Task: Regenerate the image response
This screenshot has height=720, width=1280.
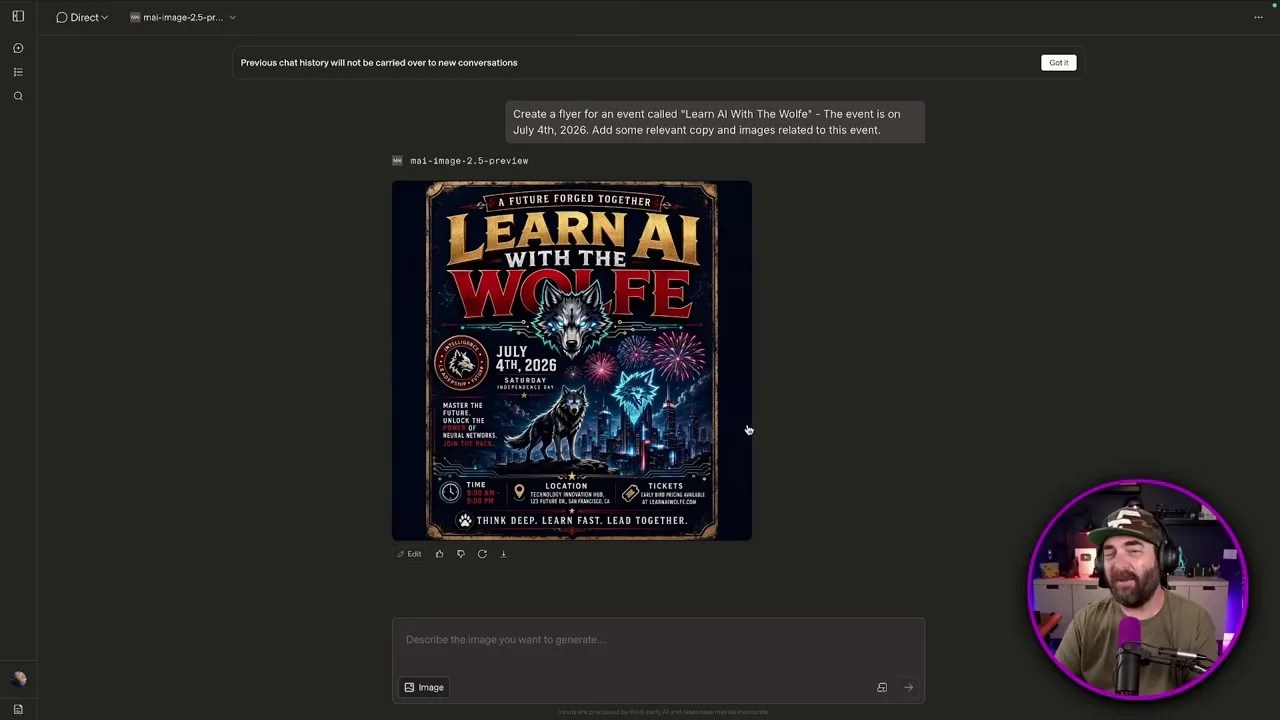Action: (x=482, y=554)
